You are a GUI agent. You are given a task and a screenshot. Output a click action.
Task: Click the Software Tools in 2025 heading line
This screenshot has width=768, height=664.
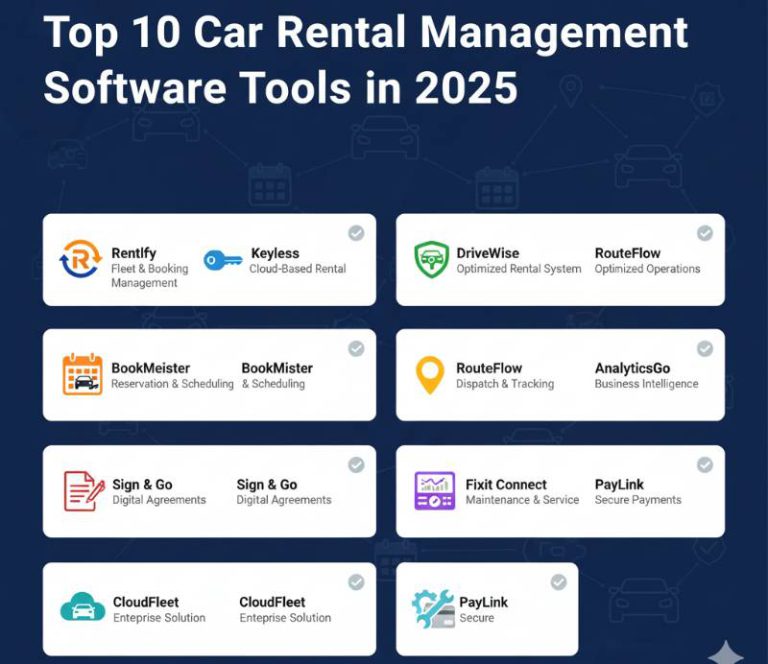(x=281, y=88)
